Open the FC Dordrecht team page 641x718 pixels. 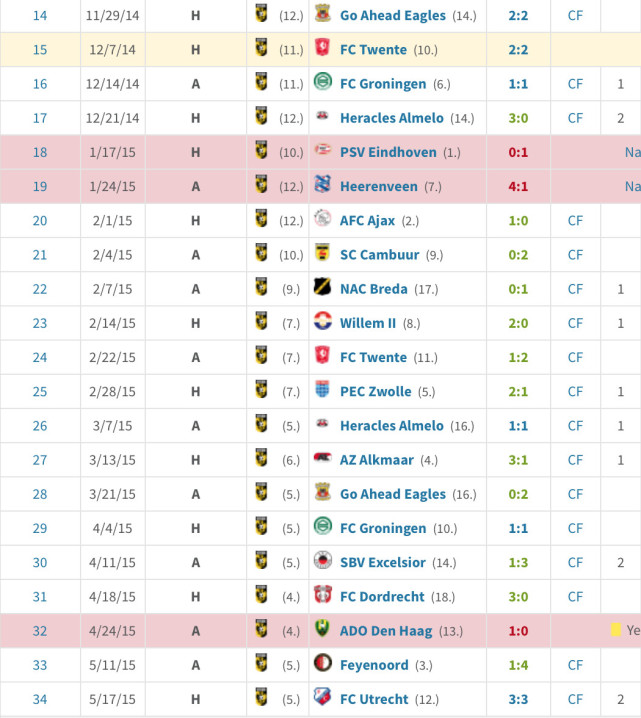383,597
